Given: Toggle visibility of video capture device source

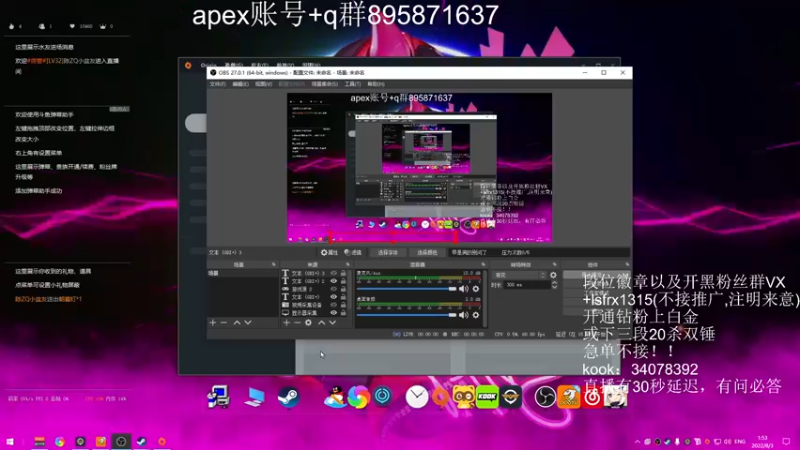Looking at the screenshot, I should [334, 305].
